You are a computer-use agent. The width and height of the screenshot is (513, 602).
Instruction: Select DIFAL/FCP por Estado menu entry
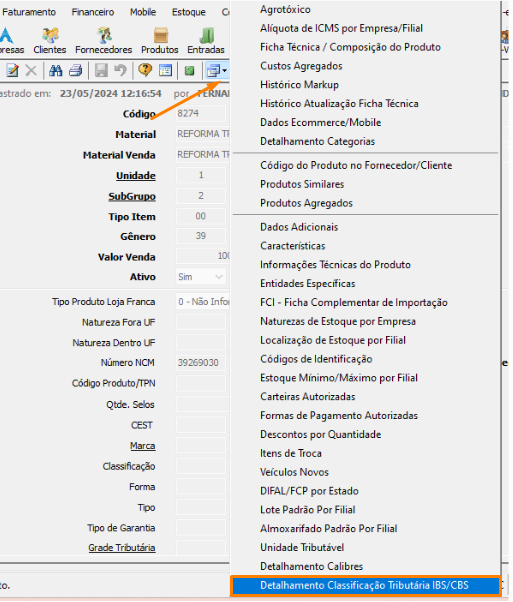point(309,491)
